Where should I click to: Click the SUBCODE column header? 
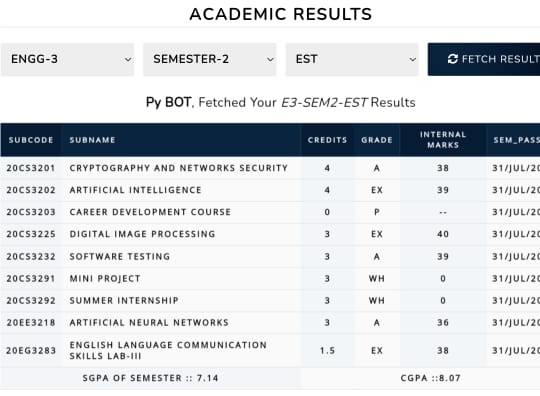pyautogui.click(x=31, y=140)
